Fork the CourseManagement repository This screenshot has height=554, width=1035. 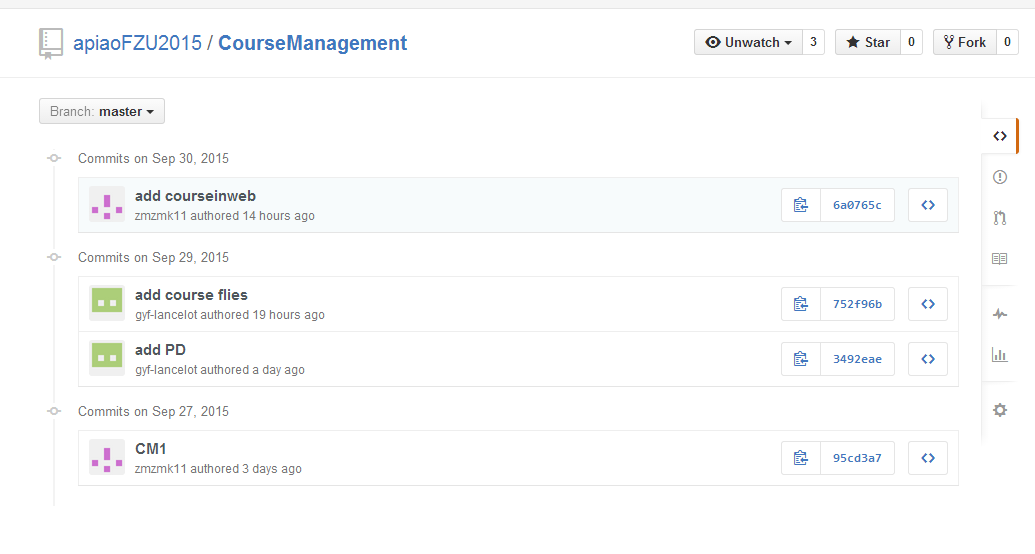pos(964,42)
